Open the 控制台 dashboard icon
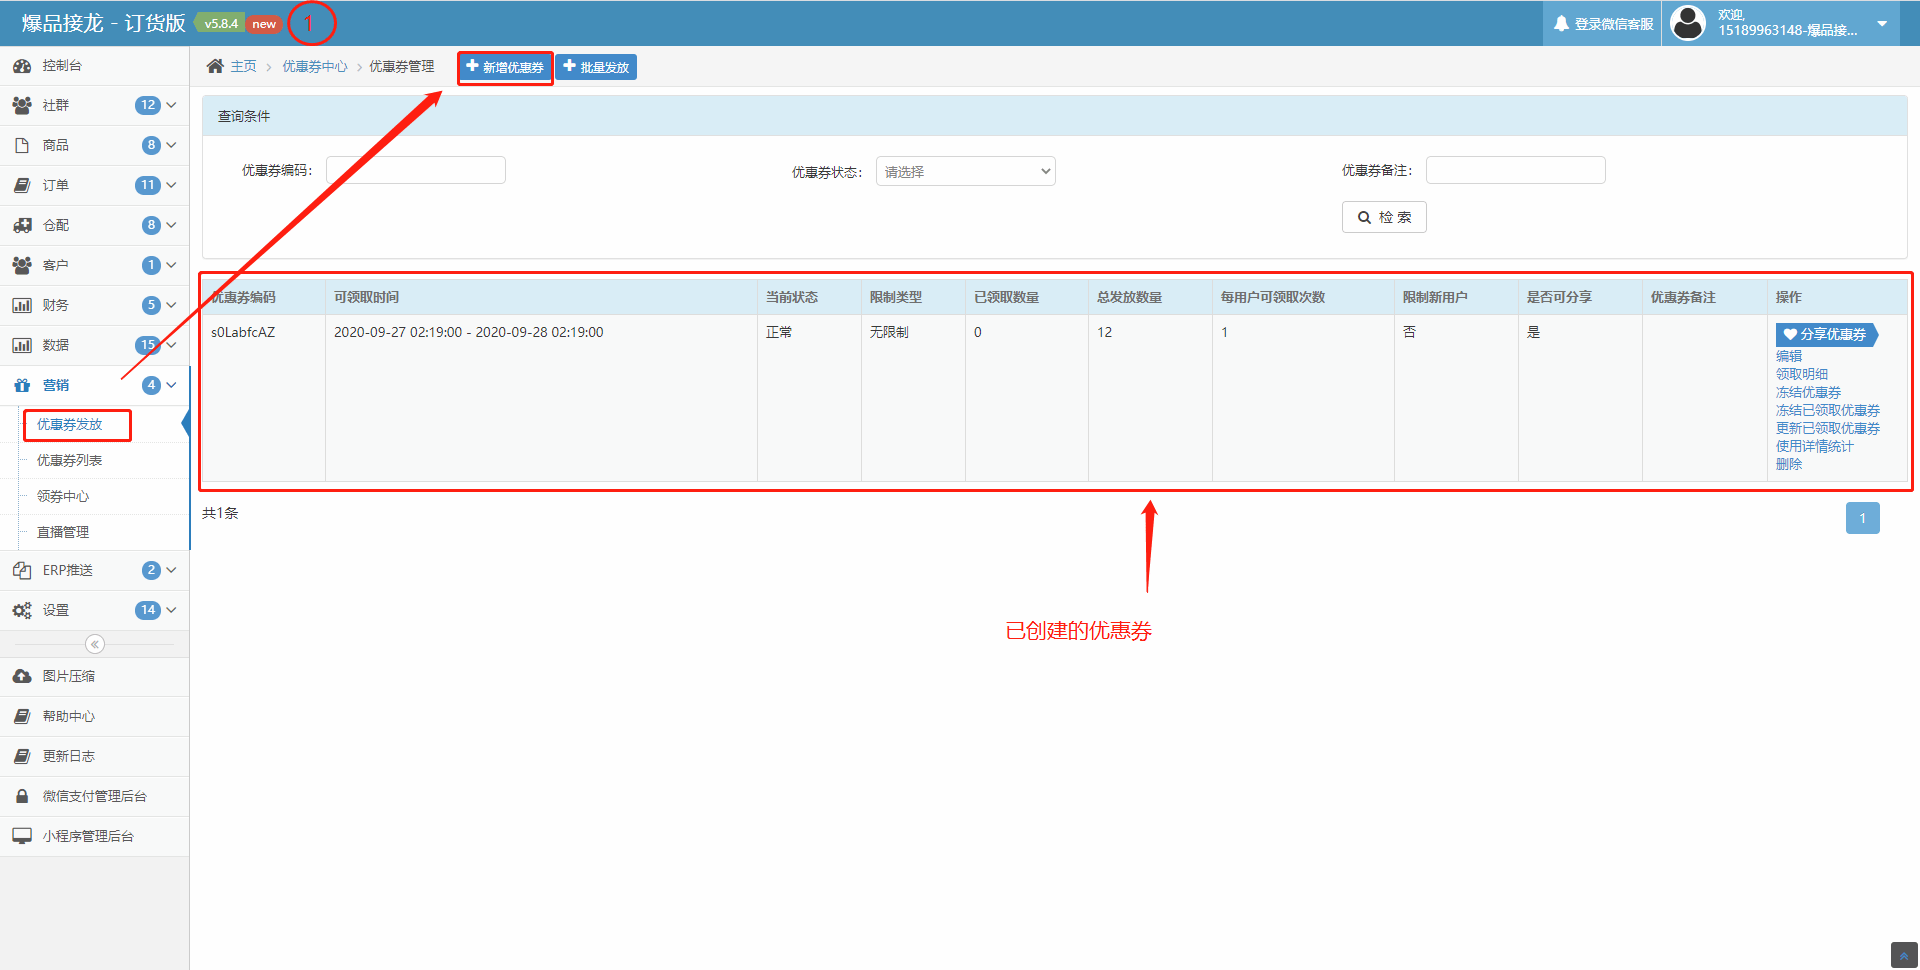The width and height of the screenshot is (1920, 970). [x=22, y=66]
